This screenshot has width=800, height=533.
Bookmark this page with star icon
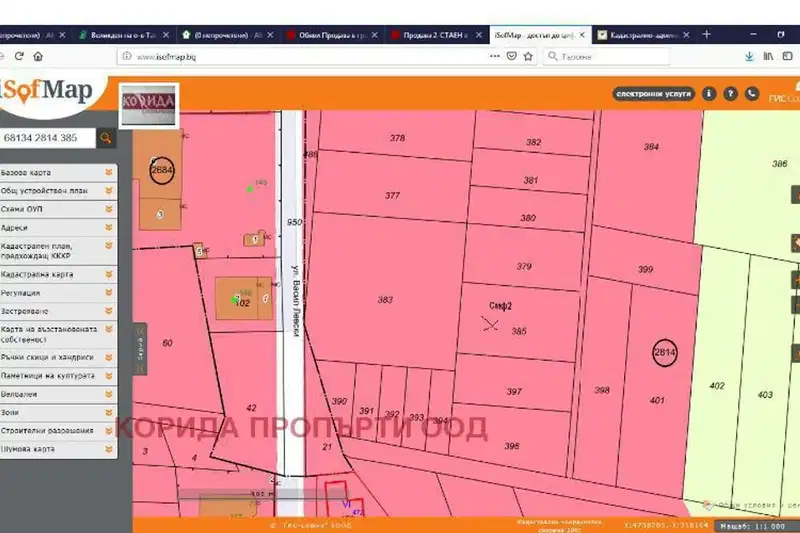[528, 56]
